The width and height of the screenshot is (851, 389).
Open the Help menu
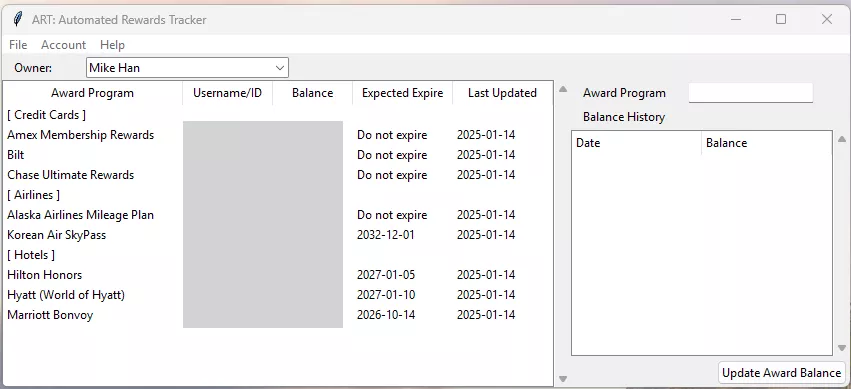(x=112, y=45)
